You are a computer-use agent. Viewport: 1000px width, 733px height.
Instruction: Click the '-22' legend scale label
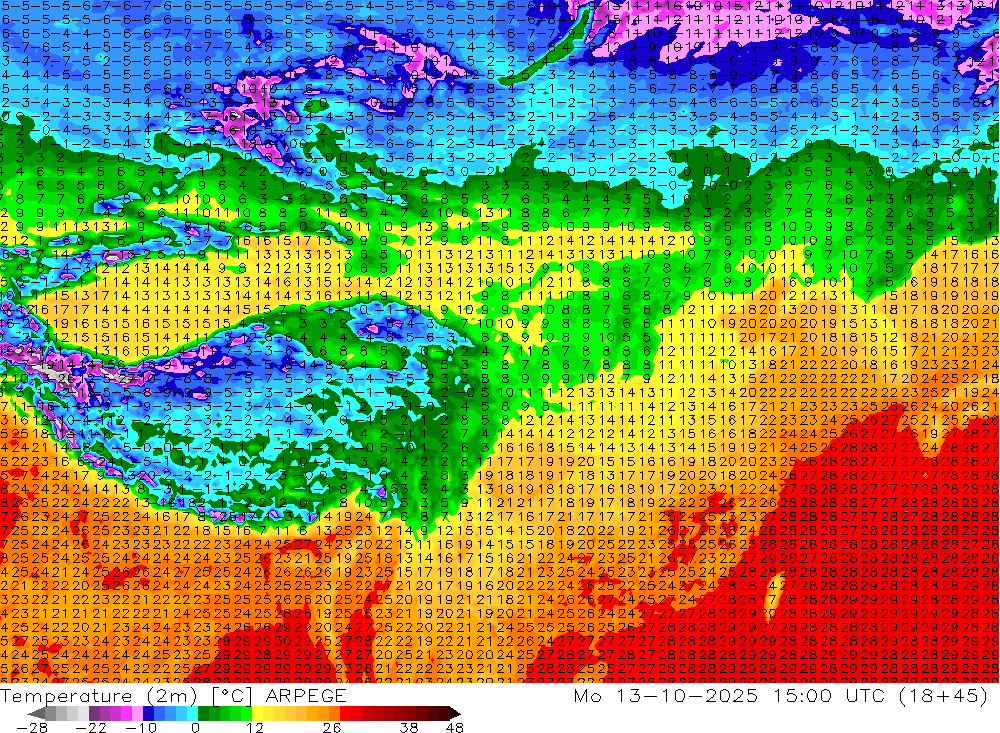click(91, 727)
